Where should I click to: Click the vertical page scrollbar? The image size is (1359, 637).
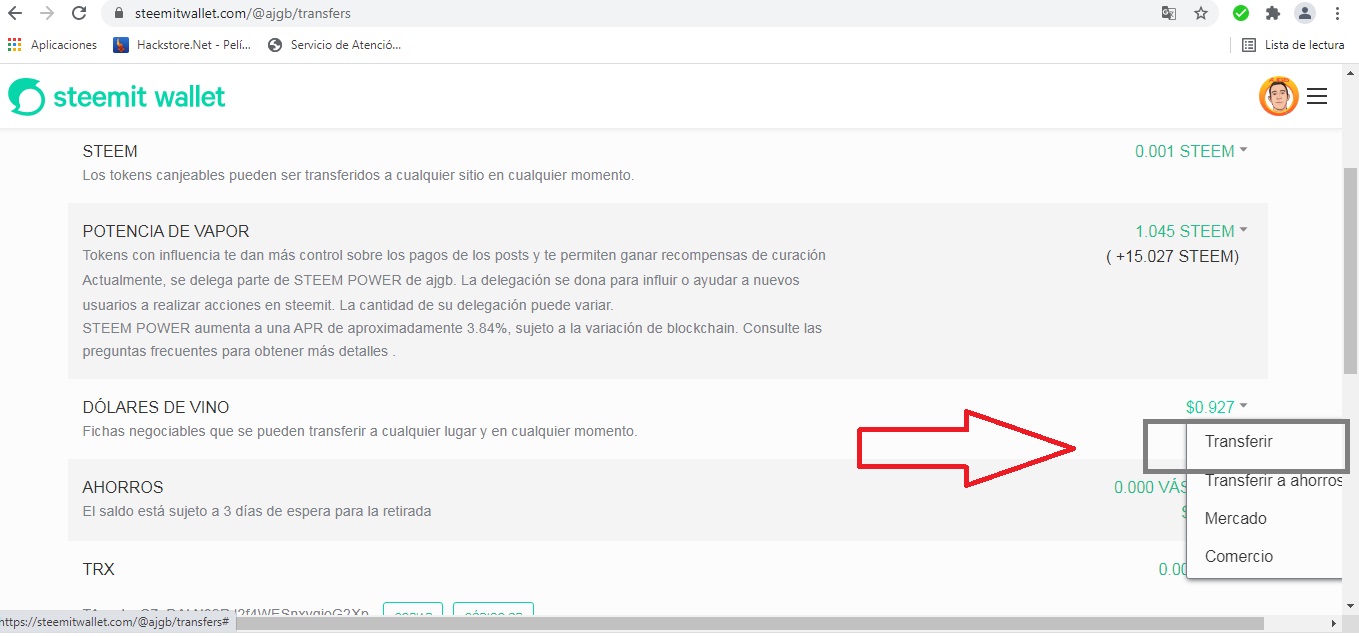pyautogui.click(x=1350, y=270)
